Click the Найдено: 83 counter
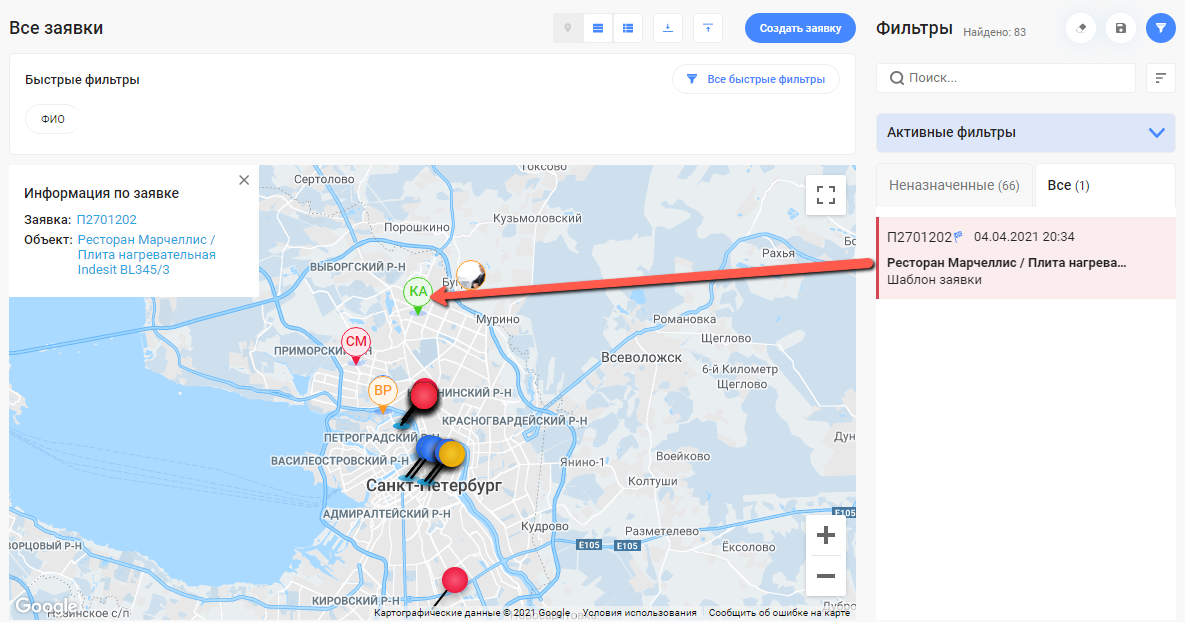Screen dimensions: 1185x622 (995, 32)
